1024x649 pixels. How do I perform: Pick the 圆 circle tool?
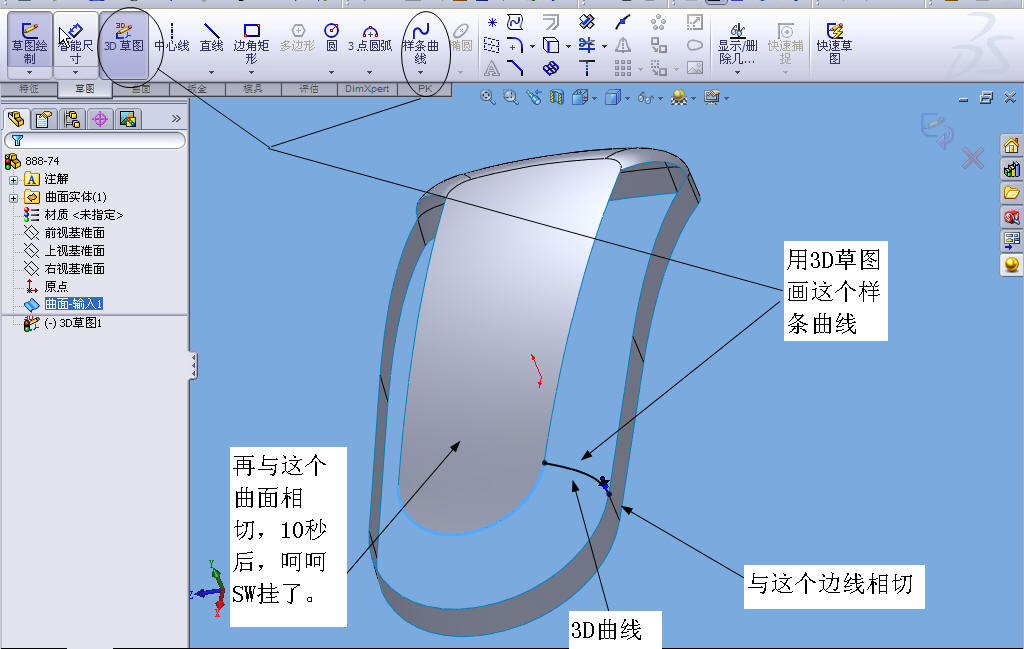[x=332, y=38]
